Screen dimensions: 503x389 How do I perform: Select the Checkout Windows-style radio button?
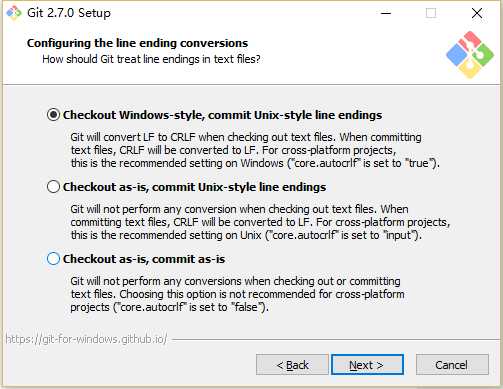click(x=53, y=115)
